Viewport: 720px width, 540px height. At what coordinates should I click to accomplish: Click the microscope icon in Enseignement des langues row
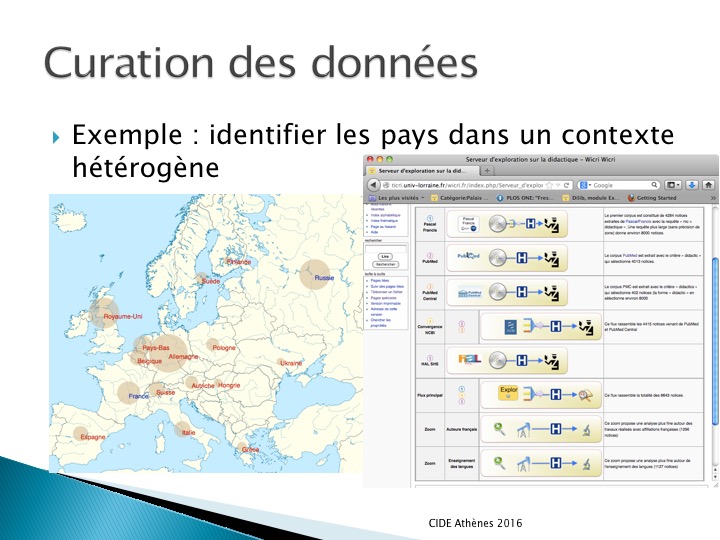(586, 464)
